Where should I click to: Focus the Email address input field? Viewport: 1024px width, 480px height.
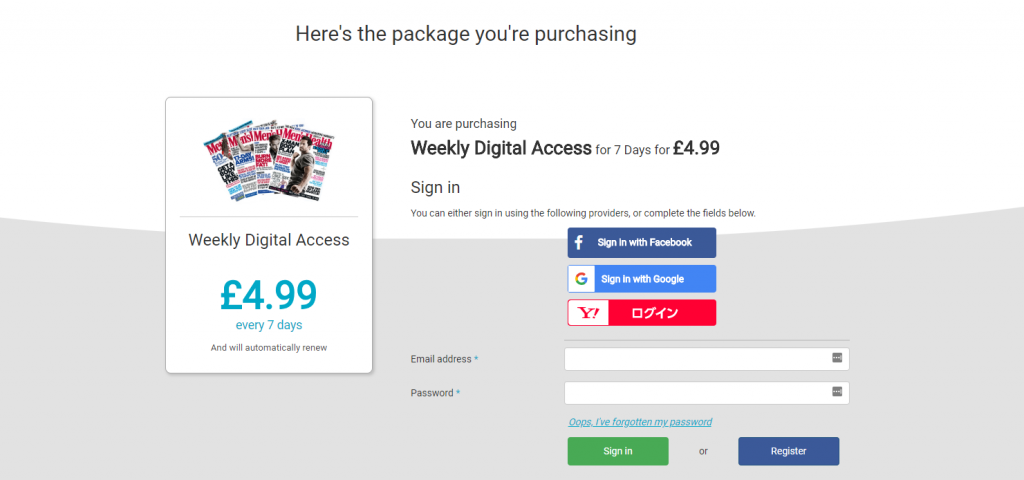[x=697, y=359]
